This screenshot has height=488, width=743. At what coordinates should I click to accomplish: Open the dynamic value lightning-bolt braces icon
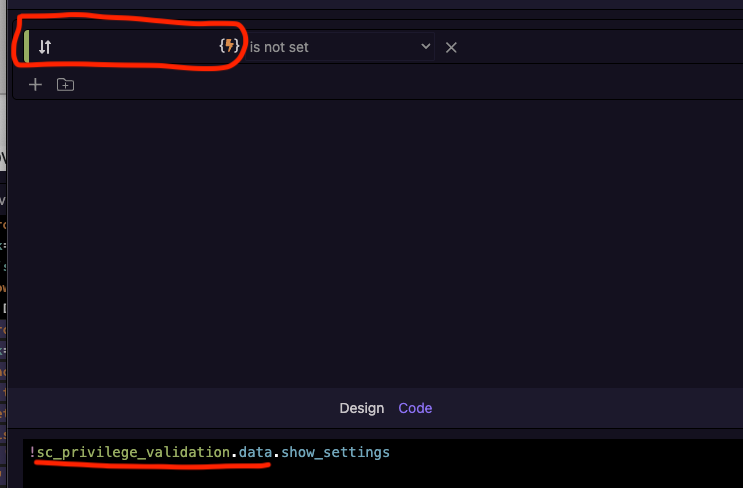pyautogui.click(x=229, y=46)
